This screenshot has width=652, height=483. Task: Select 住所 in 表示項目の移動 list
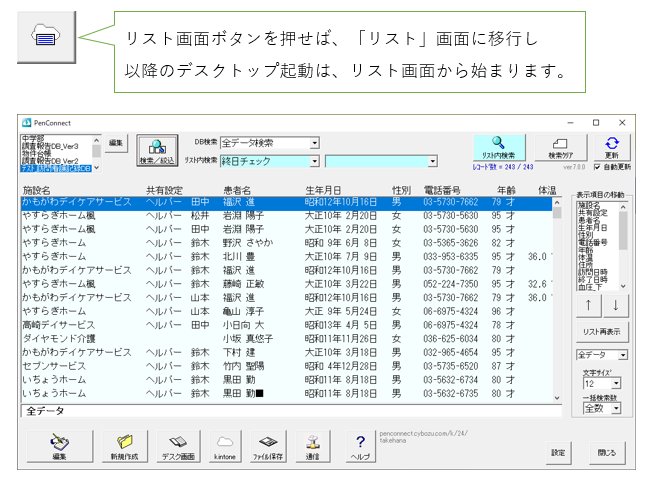pos(585,265)
